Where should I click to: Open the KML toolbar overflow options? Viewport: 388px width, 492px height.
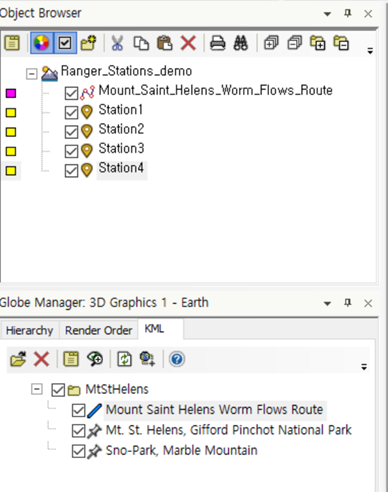click(364, 367)
